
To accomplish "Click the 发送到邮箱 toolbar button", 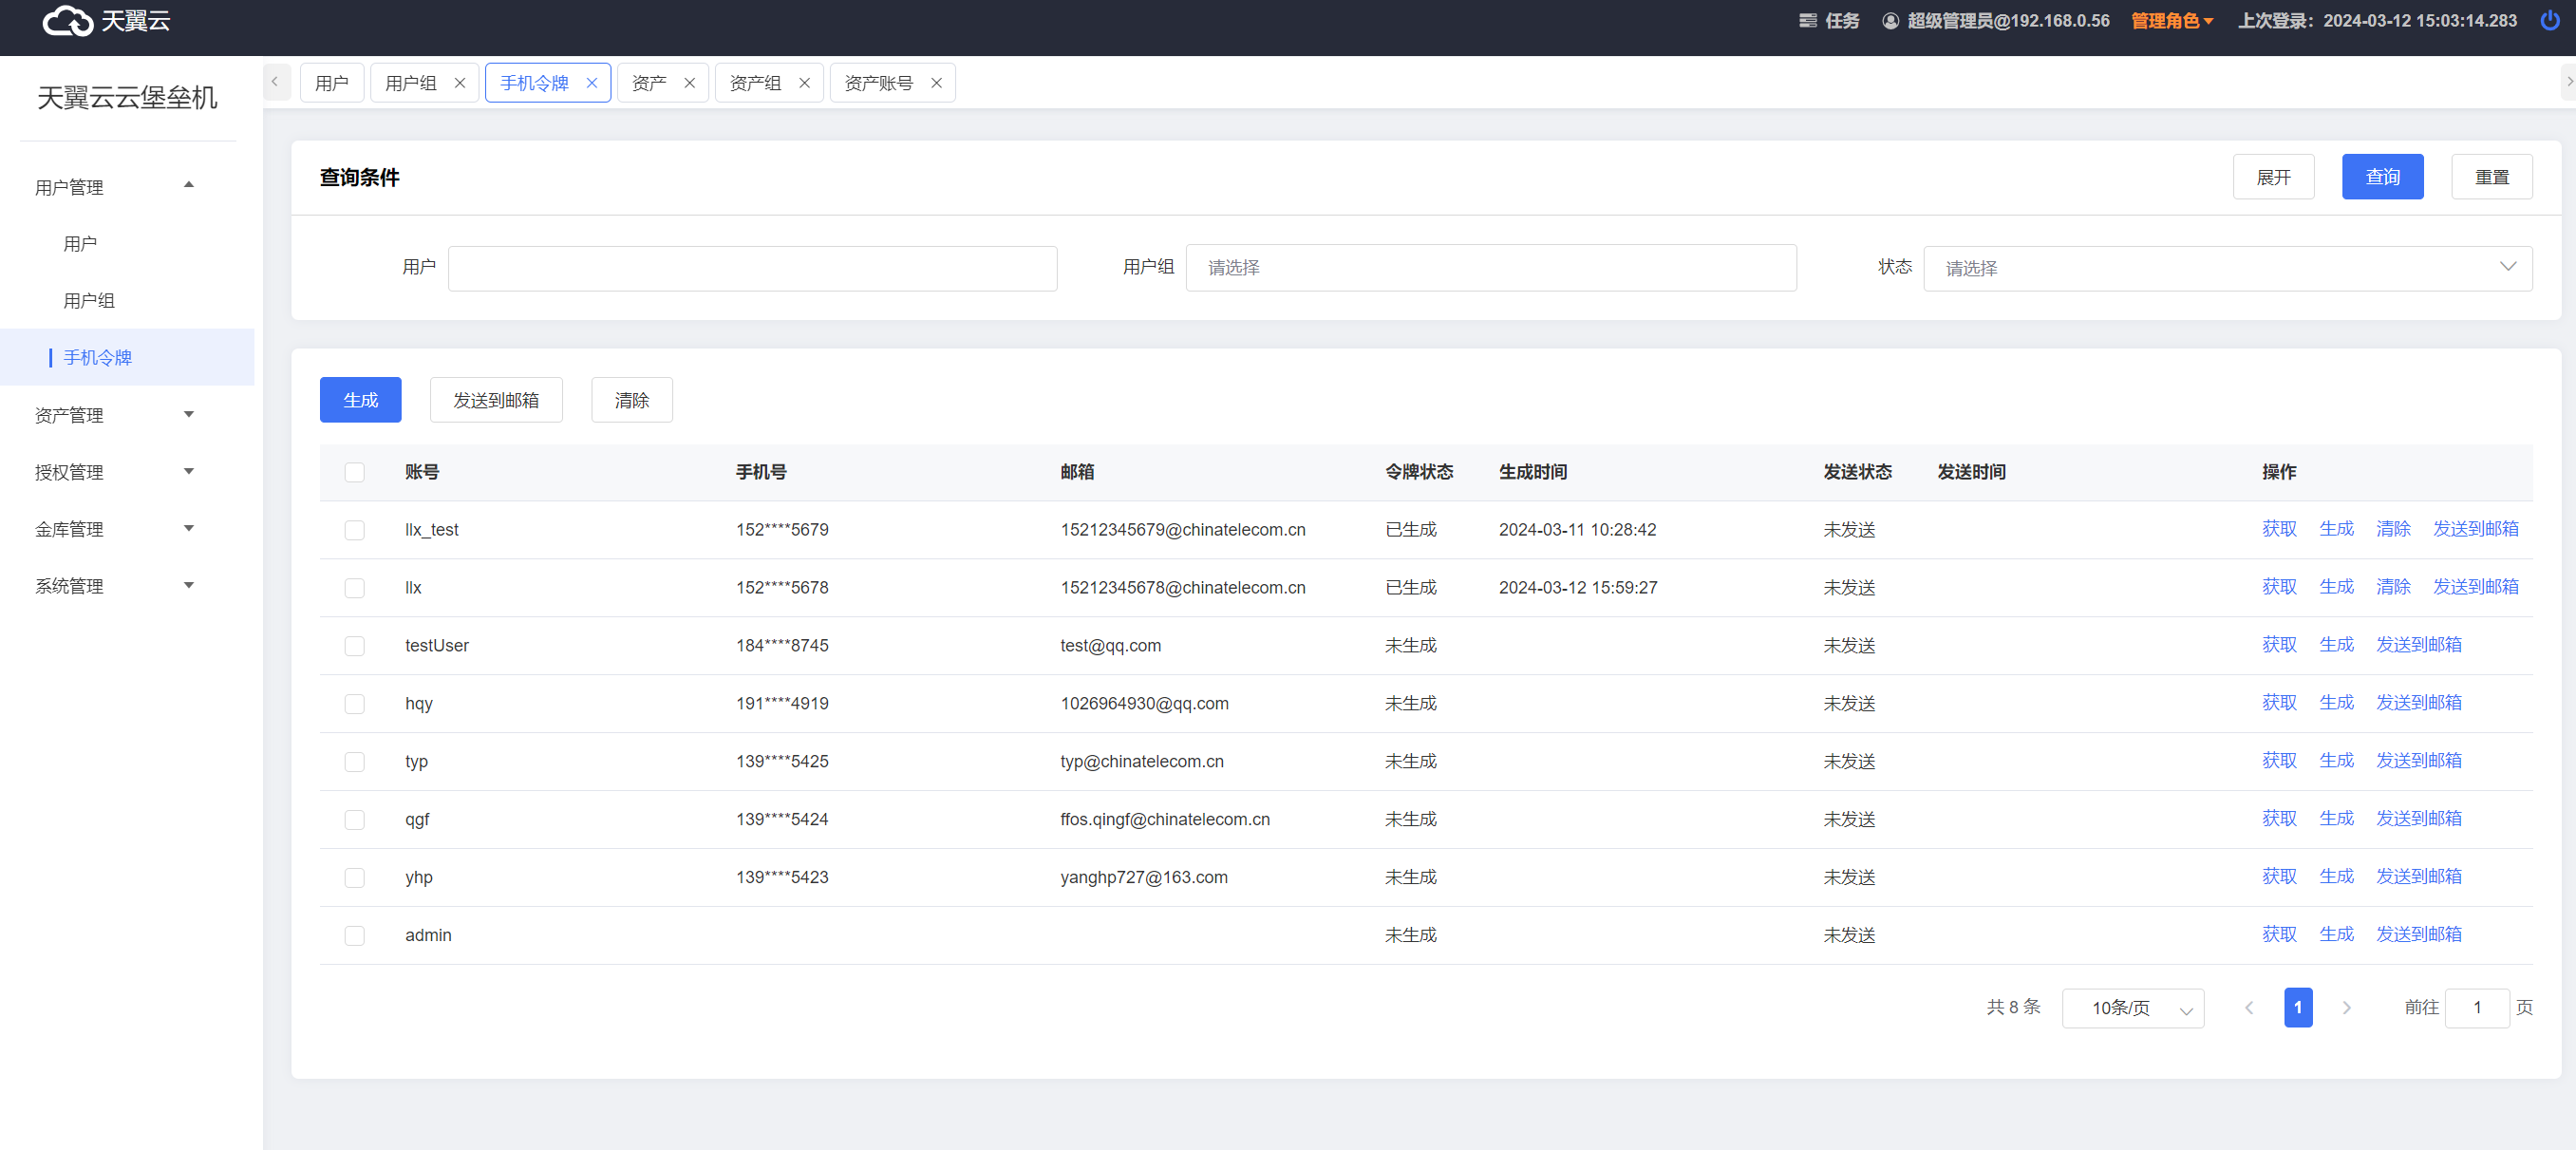I will 496,400.
